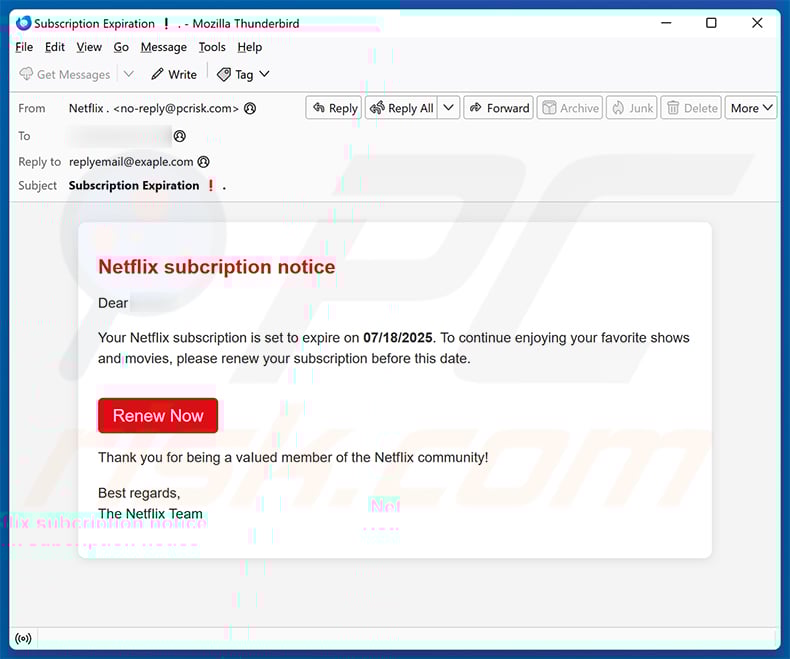This screenshot has width=790, height=659.
Task: Forward this message
Action: (499, 108)
